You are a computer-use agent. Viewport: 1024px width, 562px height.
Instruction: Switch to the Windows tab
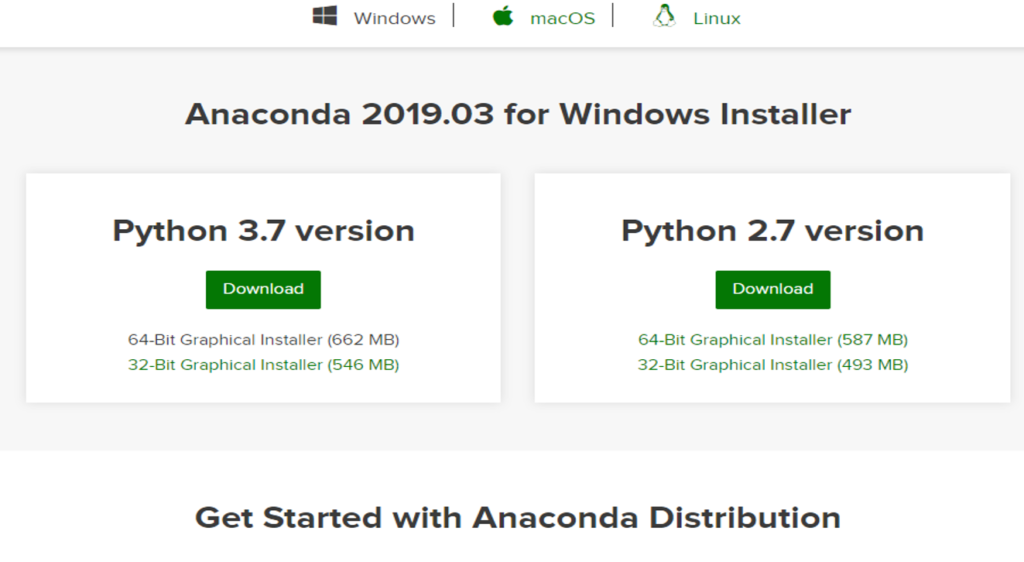coord(394,18)
